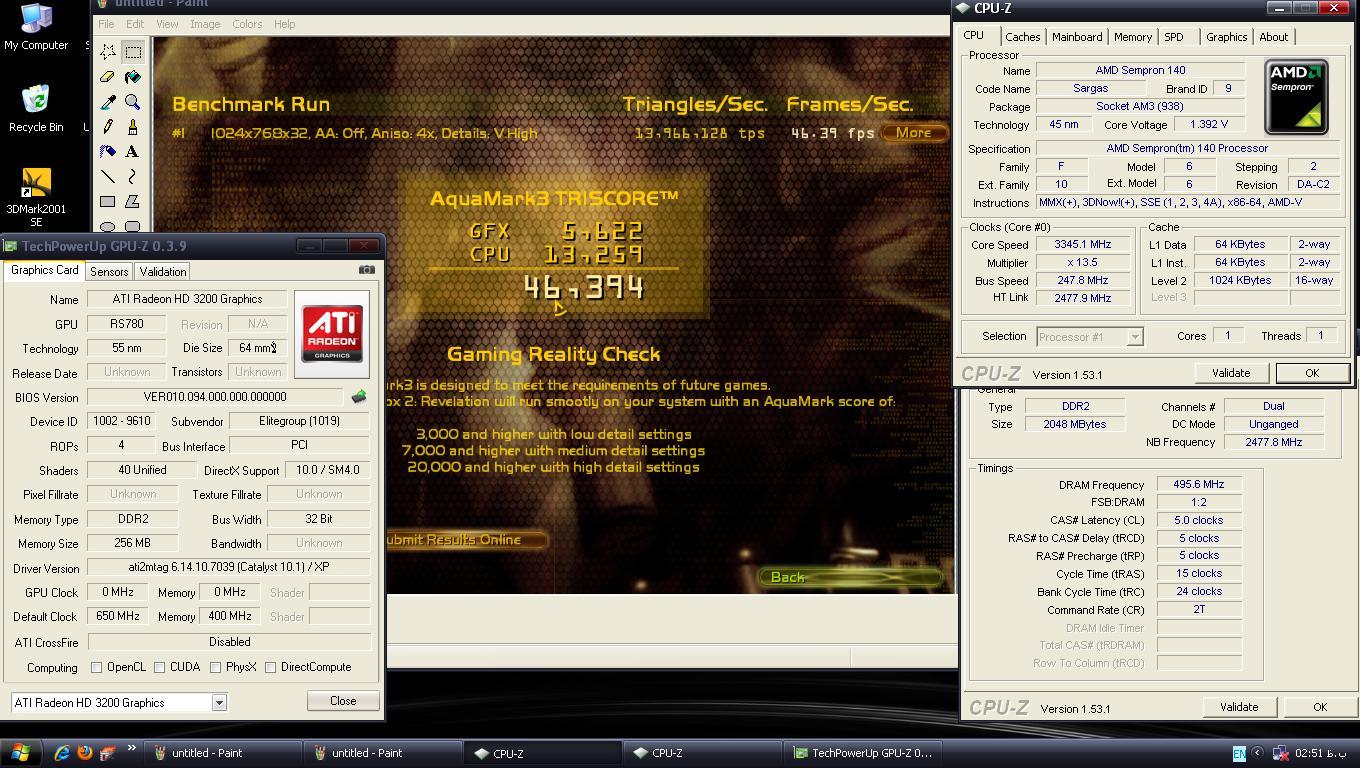Open the Memory tab in CPU-Z

tap(1133, 37)
